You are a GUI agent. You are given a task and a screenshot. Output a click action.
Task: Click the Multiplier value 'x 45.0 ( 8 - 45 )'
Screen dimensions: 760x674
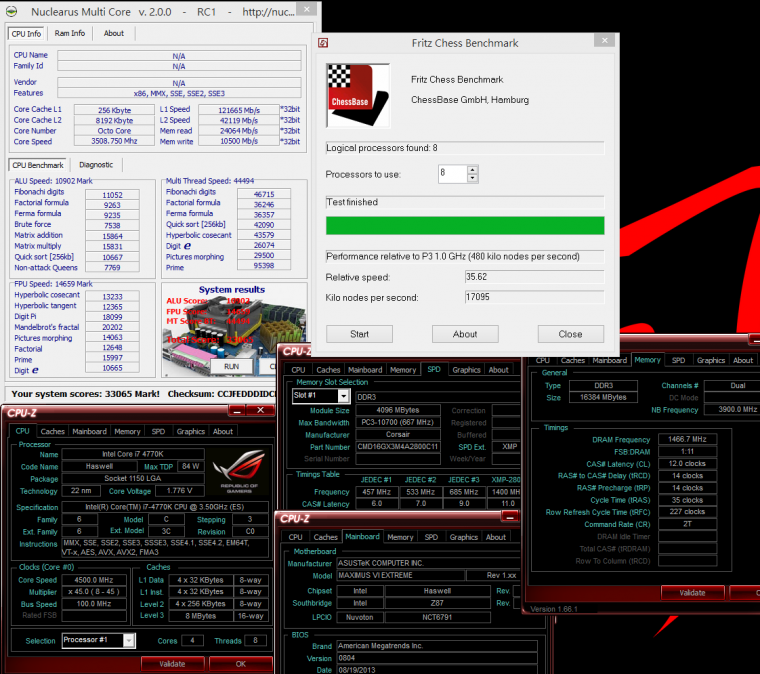coord(94,592)
